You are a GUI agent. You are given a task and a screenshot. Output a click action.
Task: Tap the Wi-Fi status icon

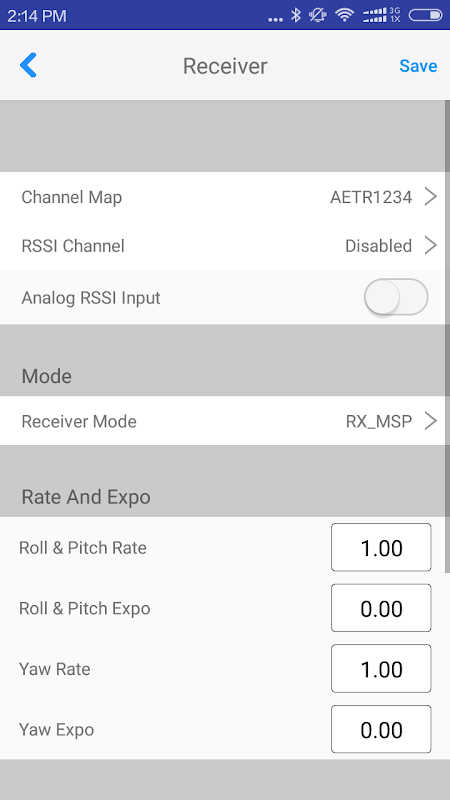tap(345, 15)
